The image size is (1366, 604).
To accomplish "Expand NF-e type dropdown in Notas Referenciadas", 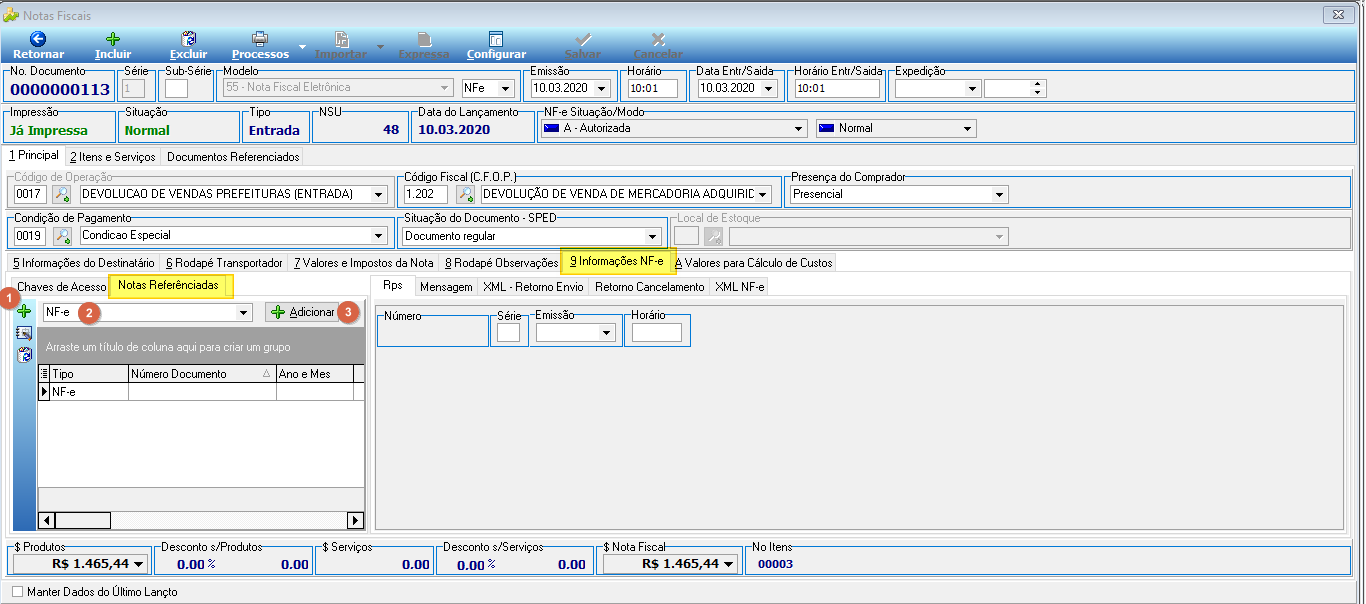I will coord(243,313).
